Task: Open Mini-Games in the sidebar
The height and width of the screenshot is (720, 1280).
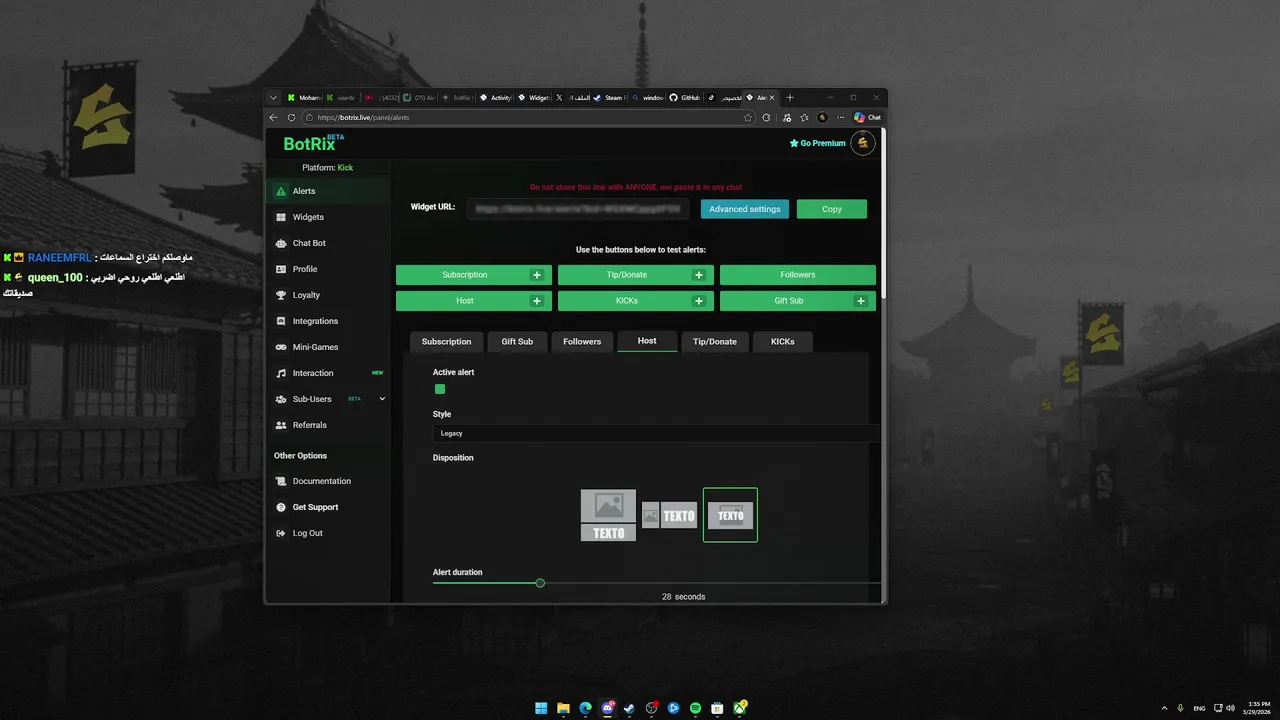Action: [x=328, y=347]
